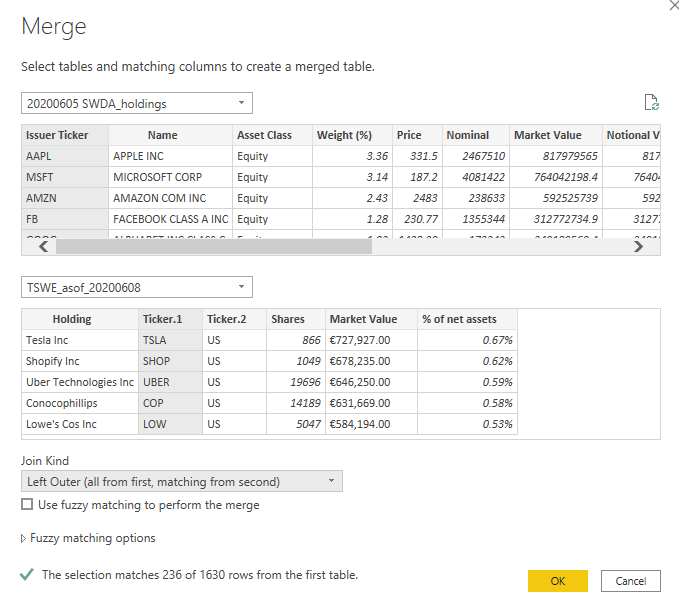This screenshot has width=679, height=614.
Task: Click the 3.36 weight cell
Action: pyautogui.click(x=352, y=156)
